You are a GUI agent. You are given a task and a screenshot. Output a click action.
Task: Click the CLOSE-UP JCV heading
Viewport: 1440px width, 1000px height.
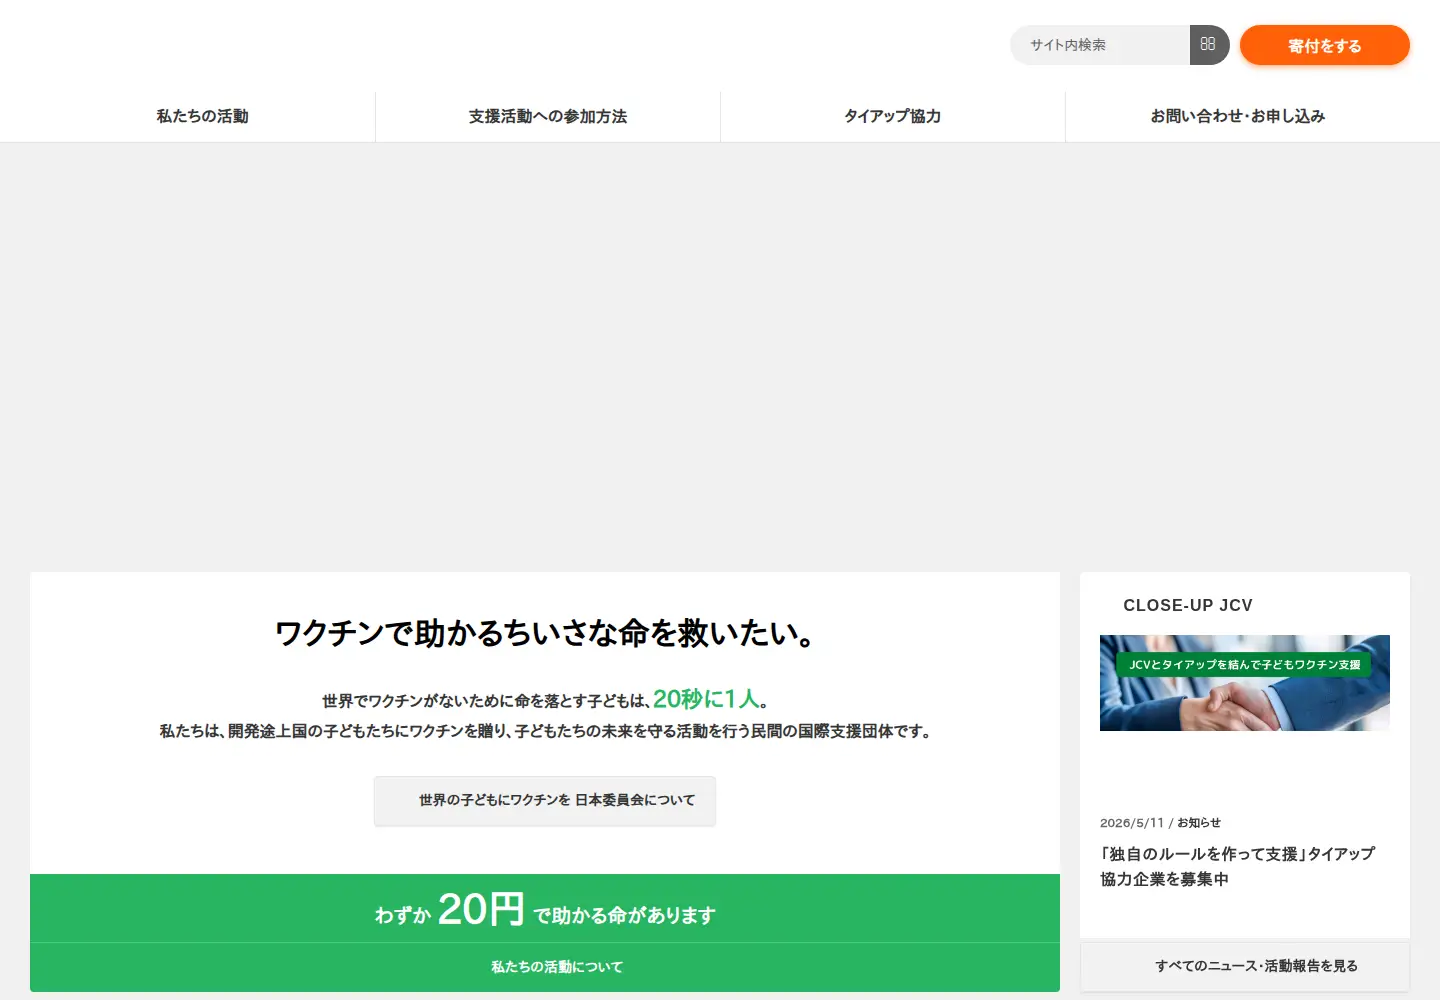point(1188,605)
